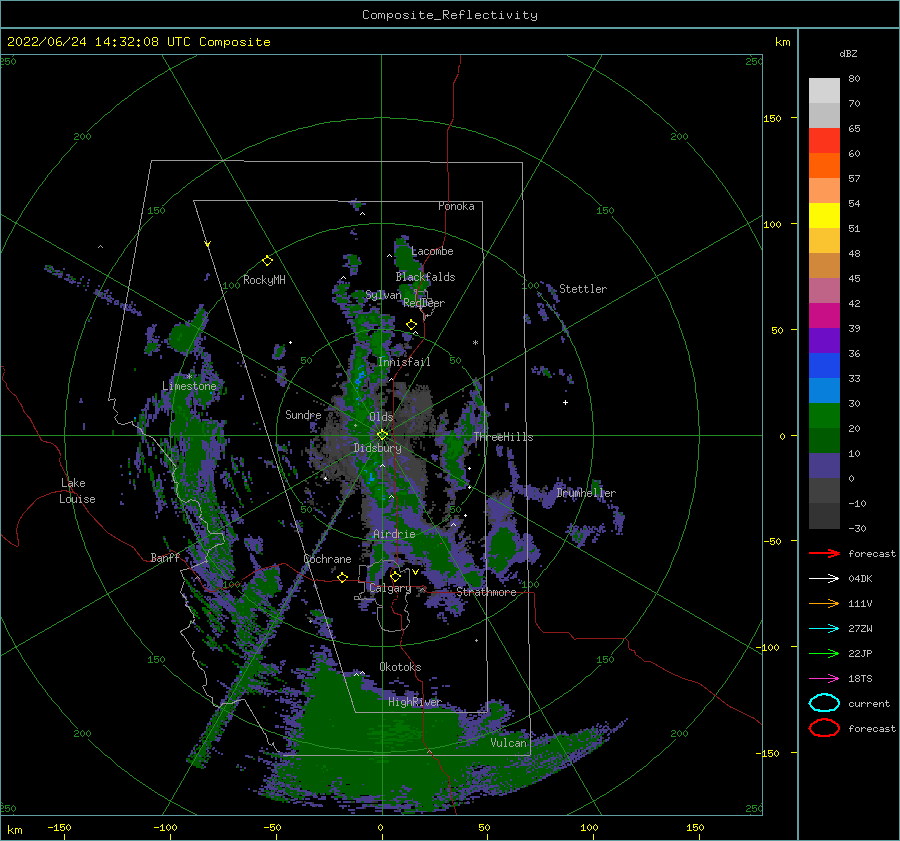Viewport: 900px width, 841px height.
Task: Click the -150 label on the bottom axis
Action: (x=59, y=827)
